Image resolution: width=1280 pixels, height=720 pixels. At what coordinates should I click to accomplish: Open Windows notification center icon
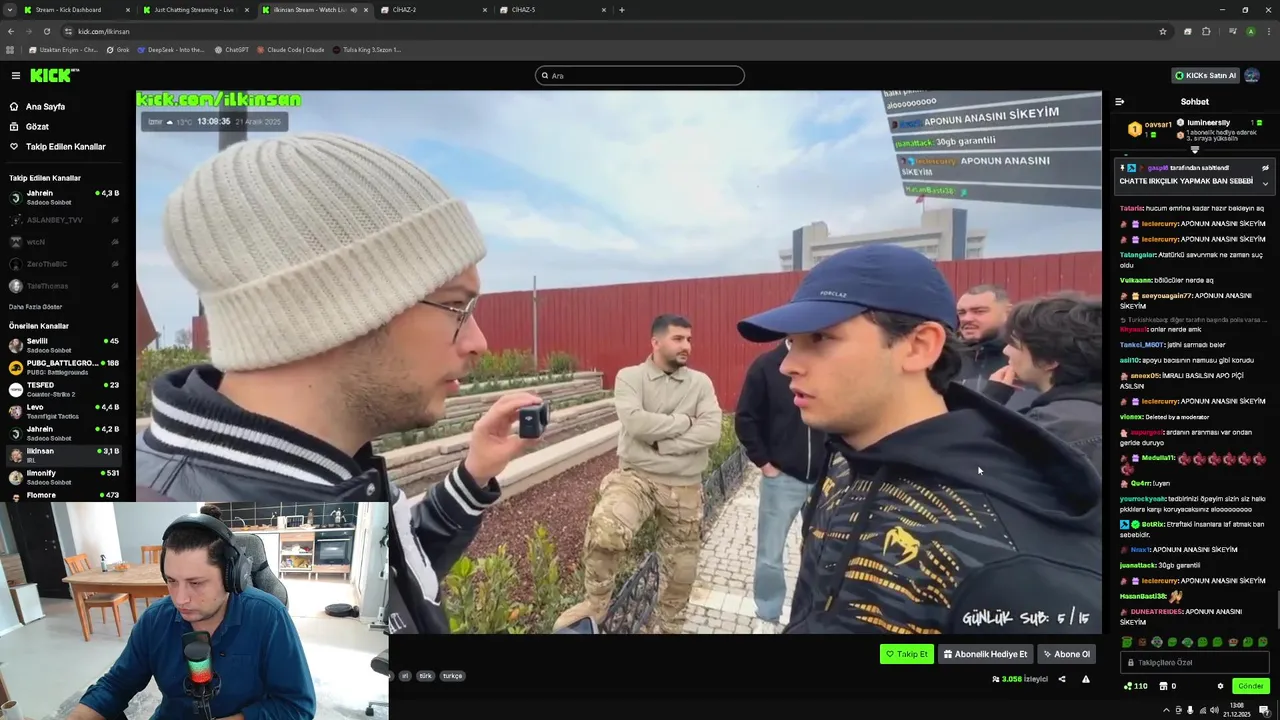click(1264, 710)
